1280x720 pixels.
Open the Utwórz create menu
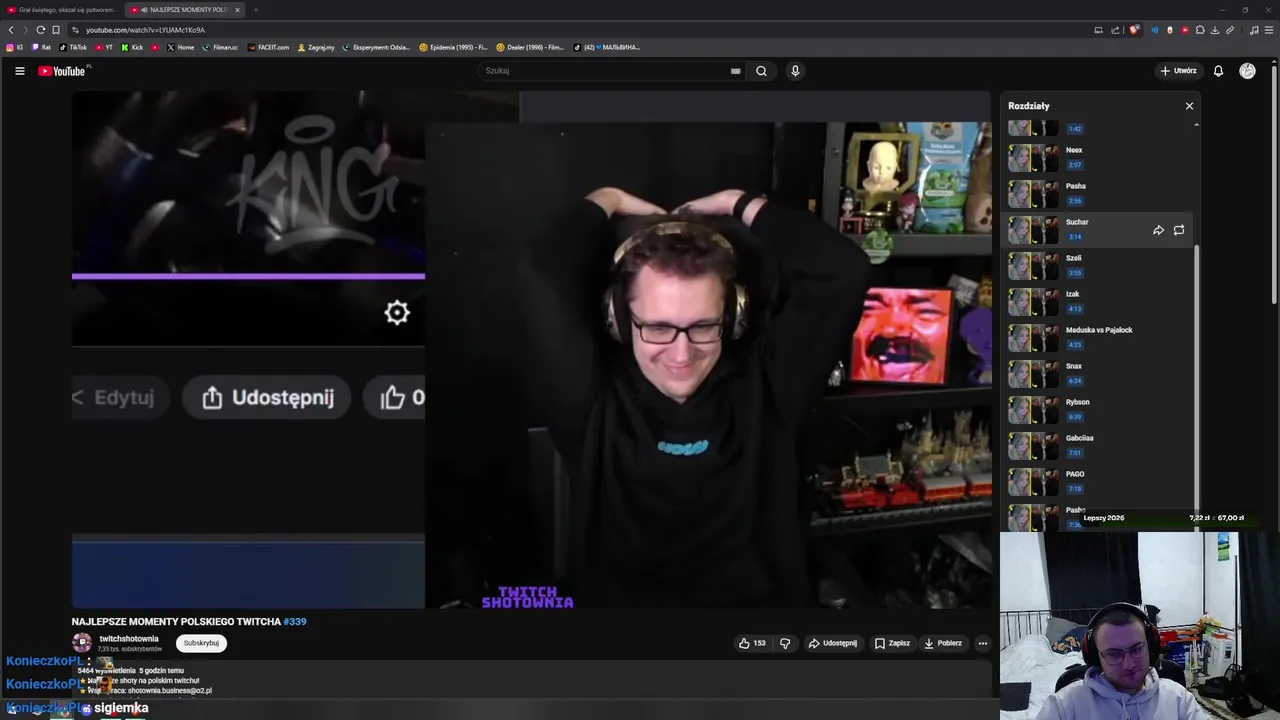pos(1178,71)
